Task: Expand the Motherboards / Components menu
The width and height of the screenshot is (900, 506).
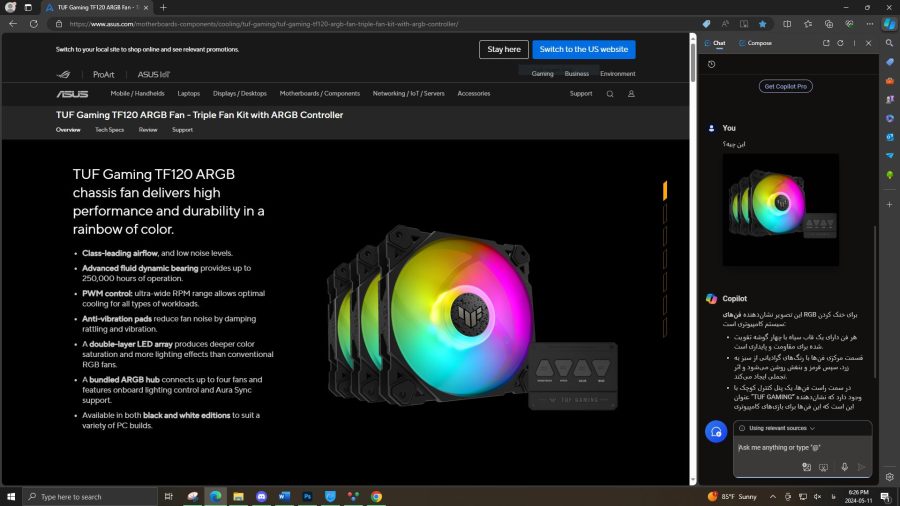Action: [x=319, y=94]
